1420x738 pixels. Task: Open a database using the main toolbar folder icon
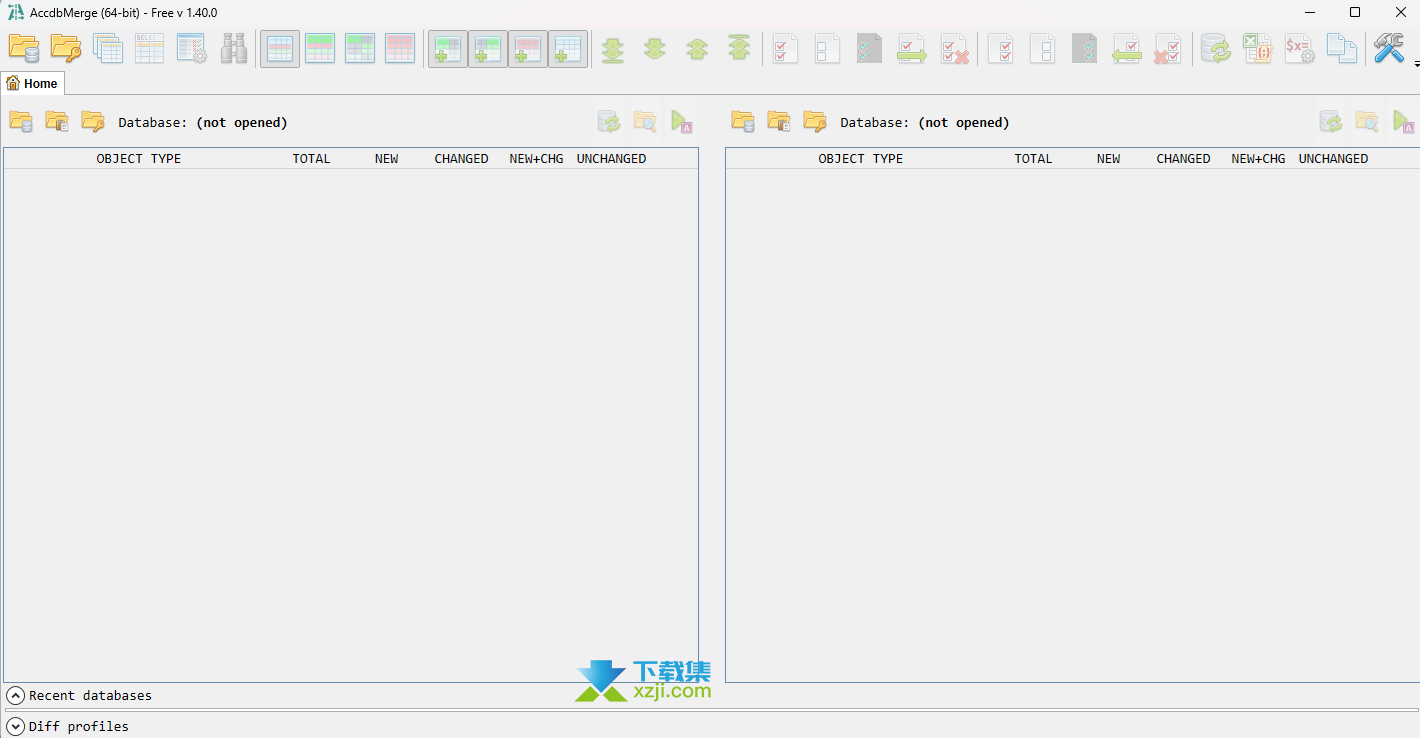(24, 48)
